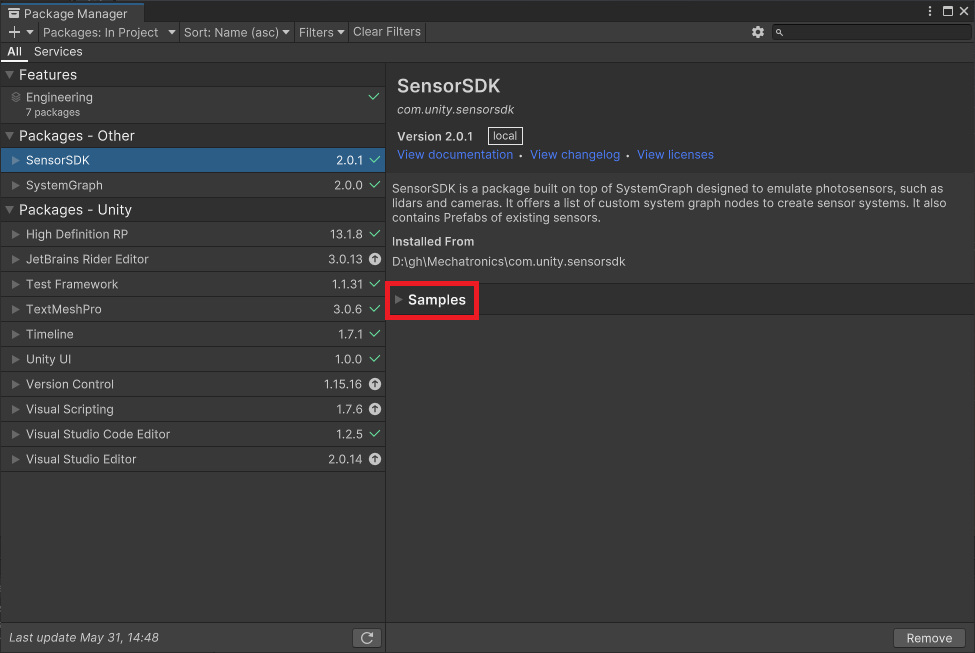975x653 pixels.
Task: Select the Unity UI package
Action: coord(193,359)
